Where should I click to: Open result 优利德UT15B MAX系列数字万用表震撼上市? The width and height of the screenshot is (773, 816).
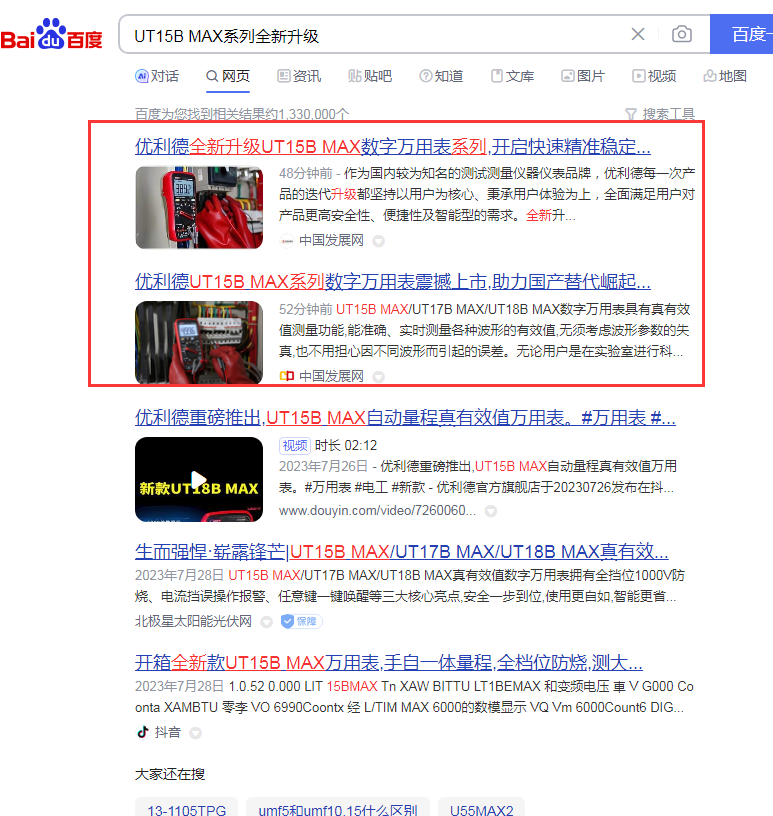tap(392, 282)
